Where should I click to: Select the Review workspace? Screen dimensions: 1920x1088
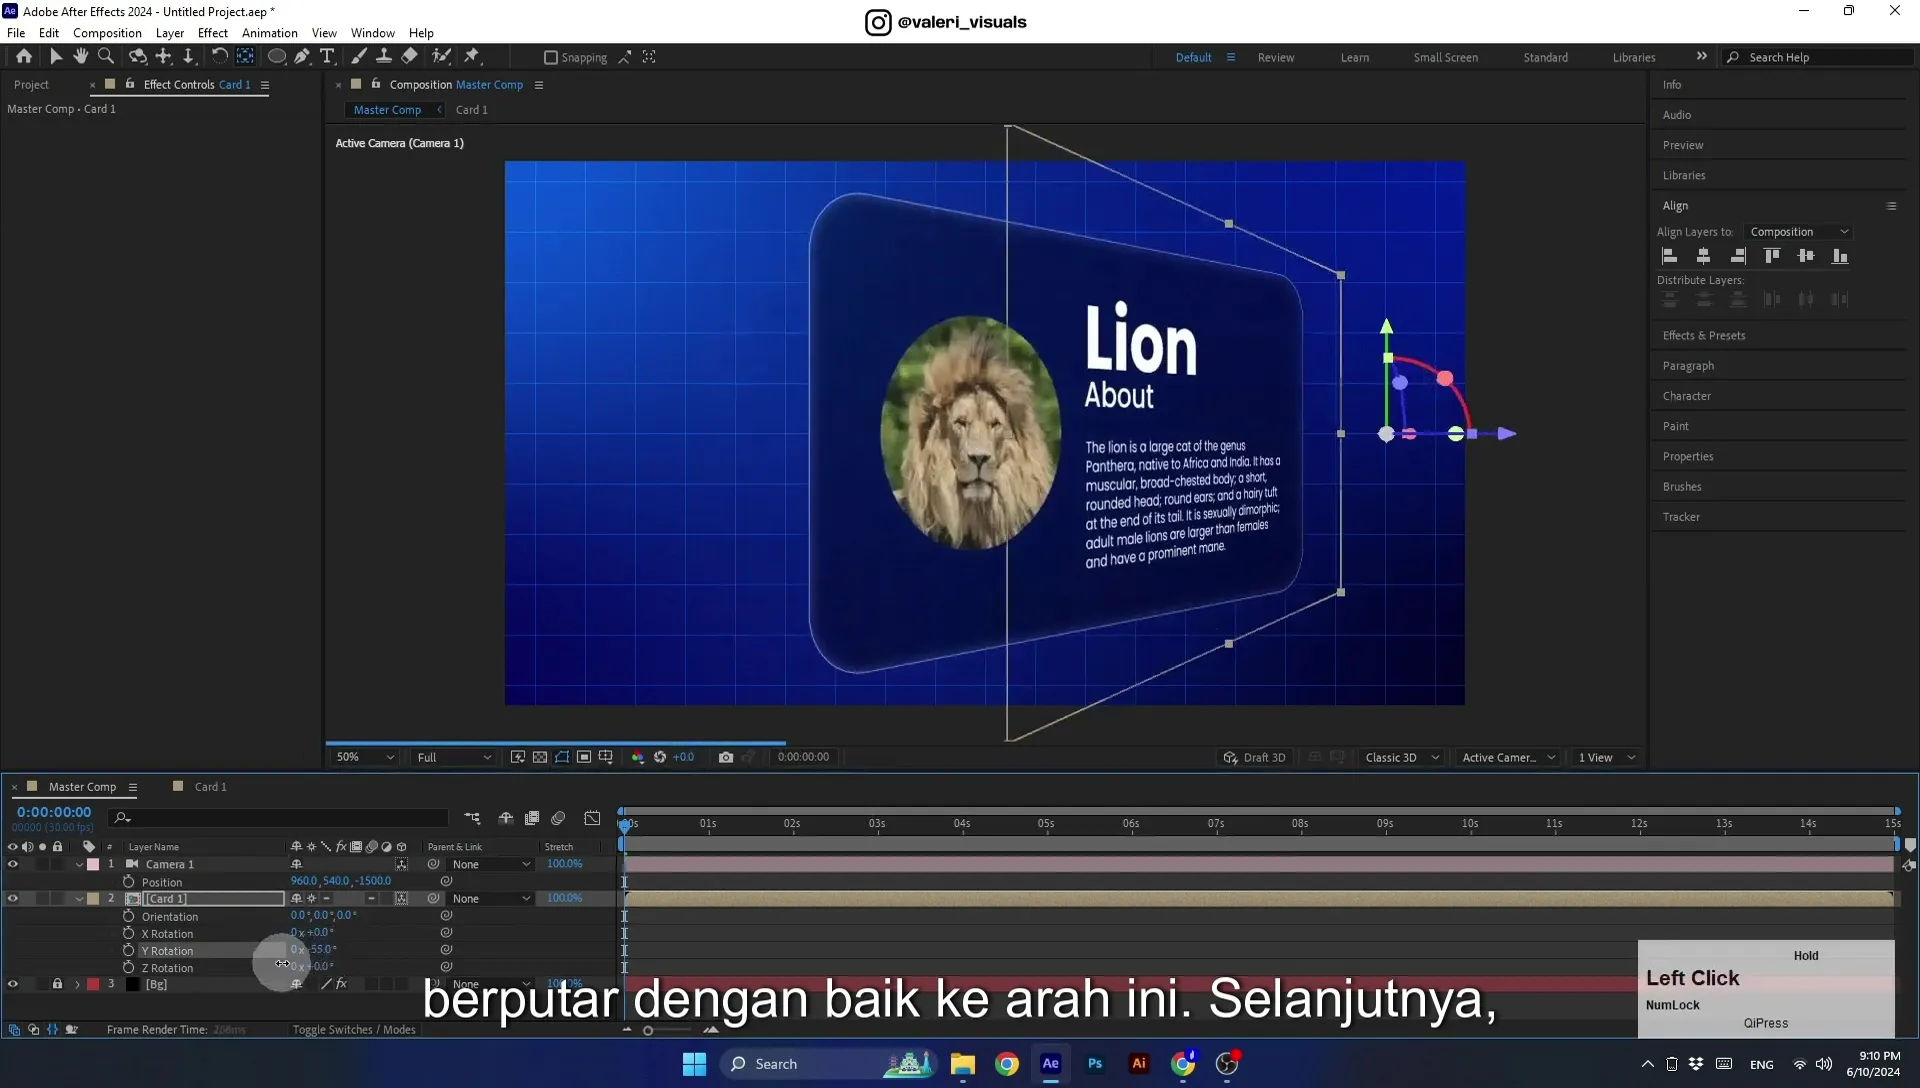pos(1276,58)
